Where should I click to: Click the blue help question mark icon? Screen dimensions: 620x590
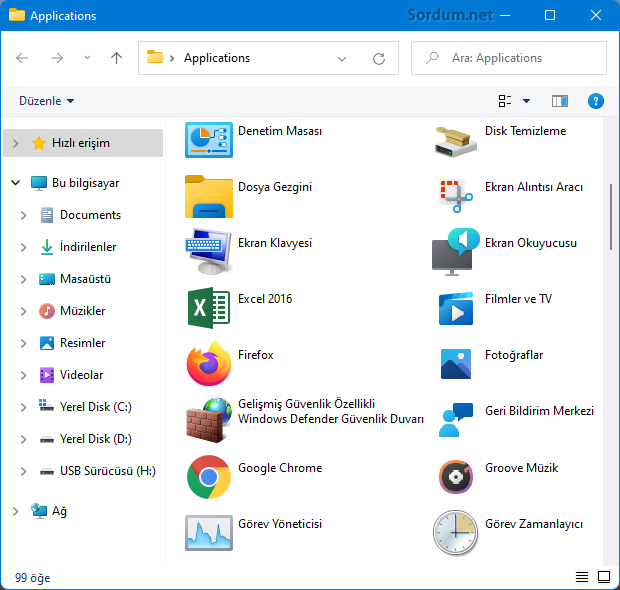pyautogui.click(x=595, y=101)
